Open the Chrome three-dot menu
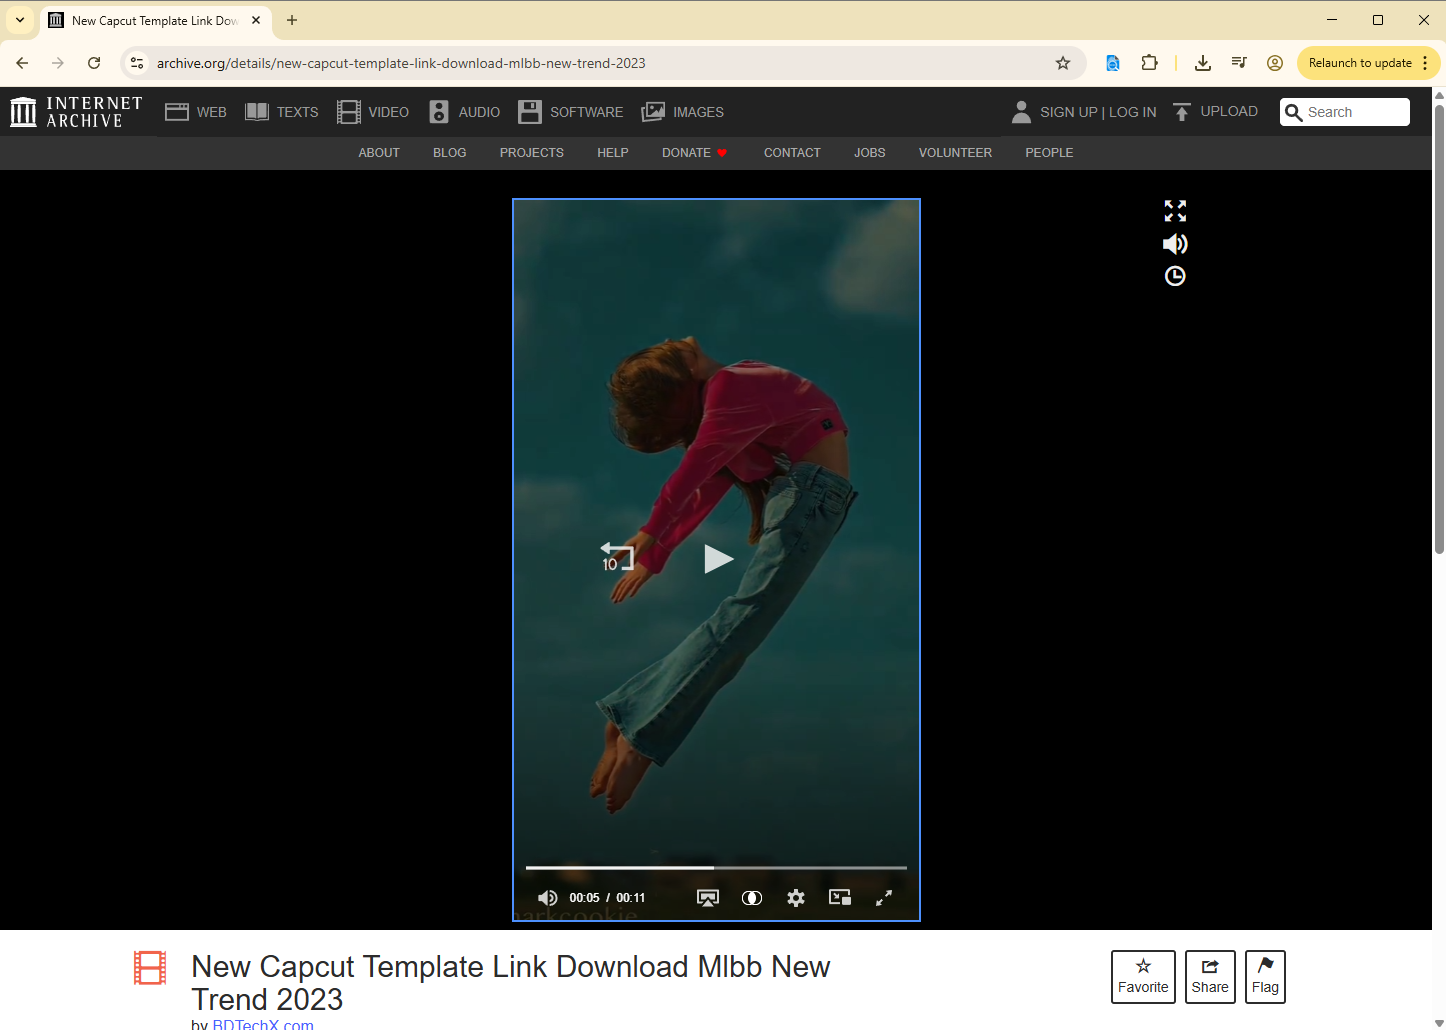 tap(1425, 63)
